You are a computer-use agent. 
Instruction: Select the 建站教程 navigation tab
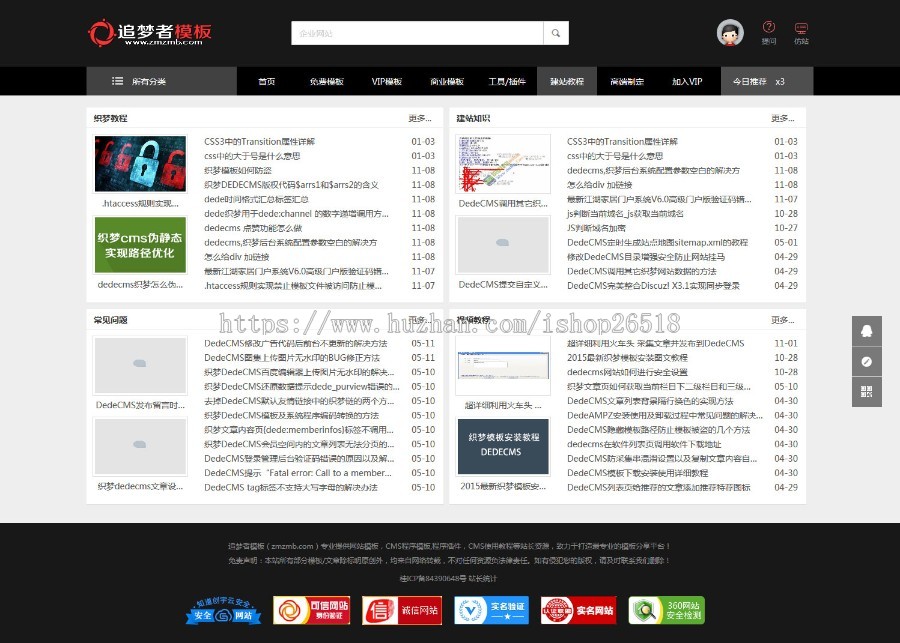pos(567,82)
